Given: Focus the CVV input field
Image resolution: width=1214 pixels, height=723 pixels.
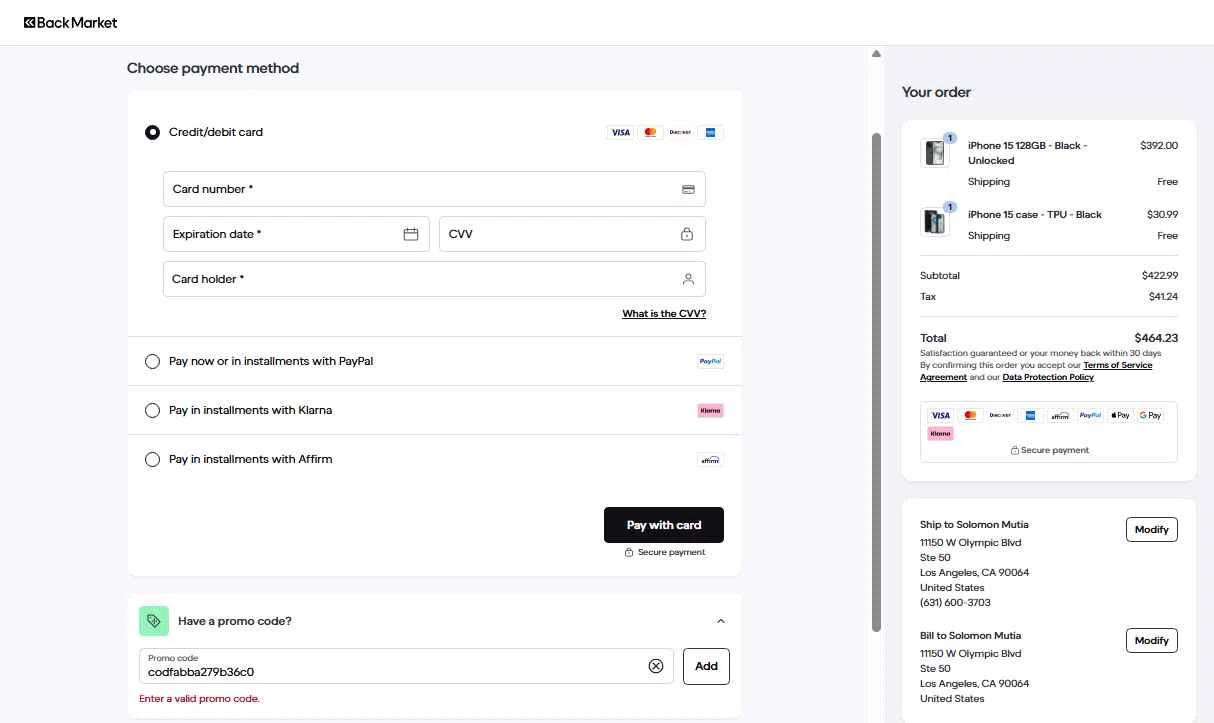Looking at the screenshot, I should (x=572, y=234).
